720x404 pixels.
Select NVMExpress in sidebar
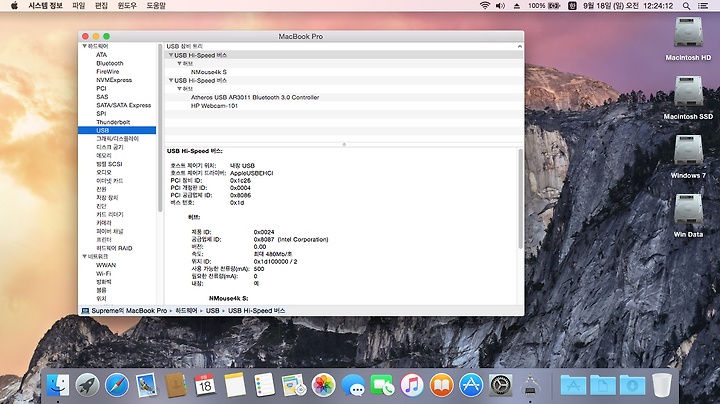[x=114, y=80]
